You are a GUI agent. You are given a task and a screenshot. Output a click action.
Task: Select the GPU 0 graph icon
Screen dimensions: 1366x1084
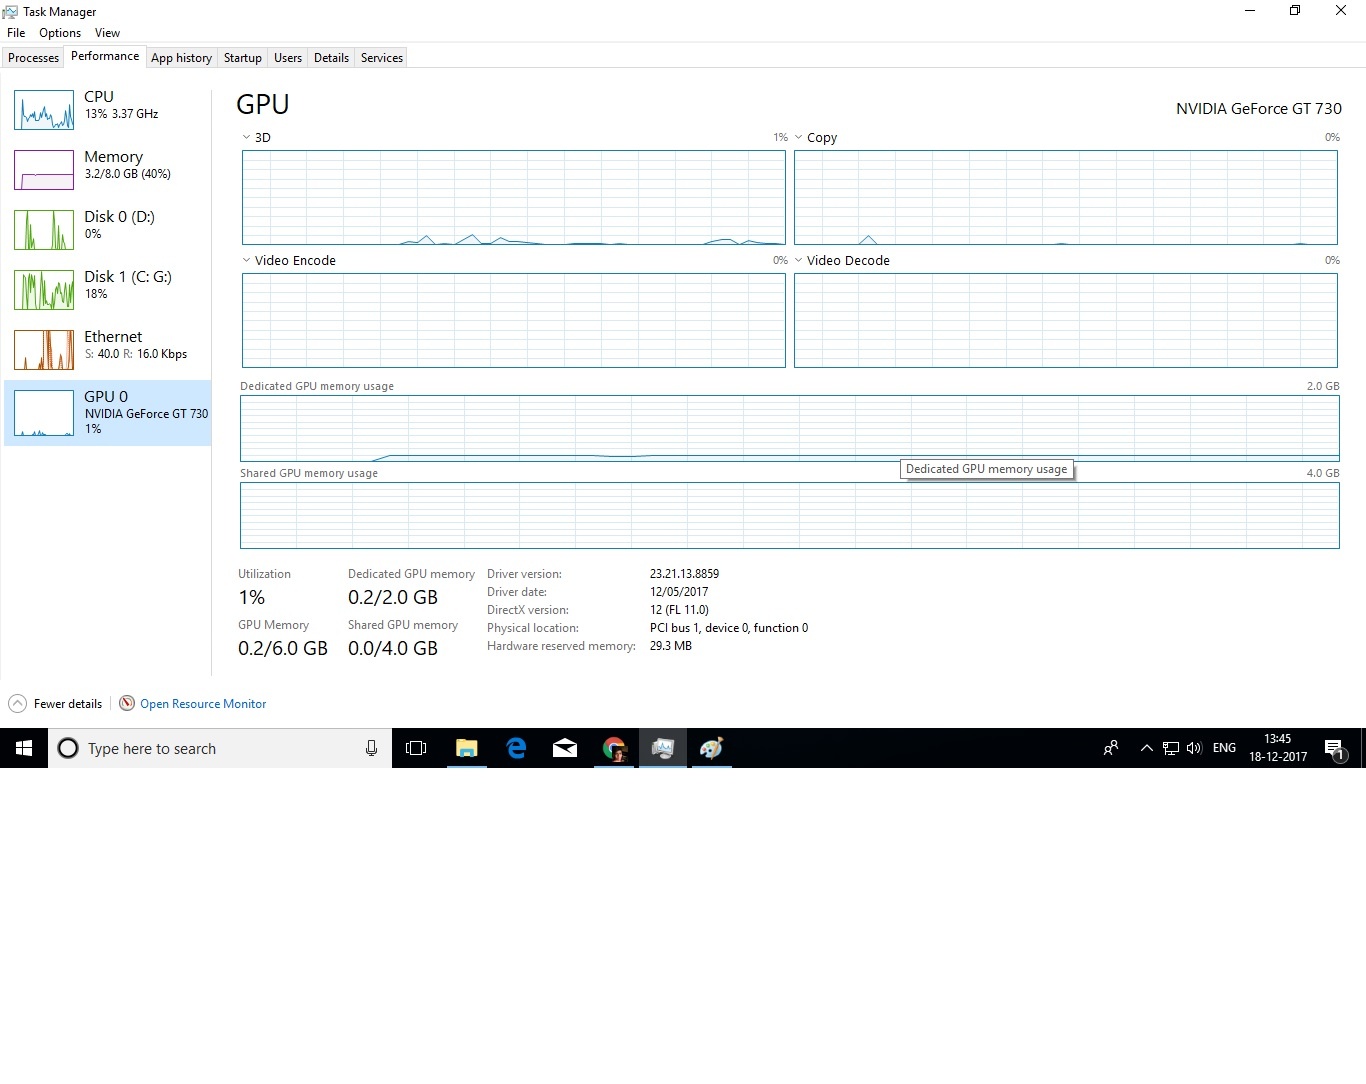coord(44,413)
